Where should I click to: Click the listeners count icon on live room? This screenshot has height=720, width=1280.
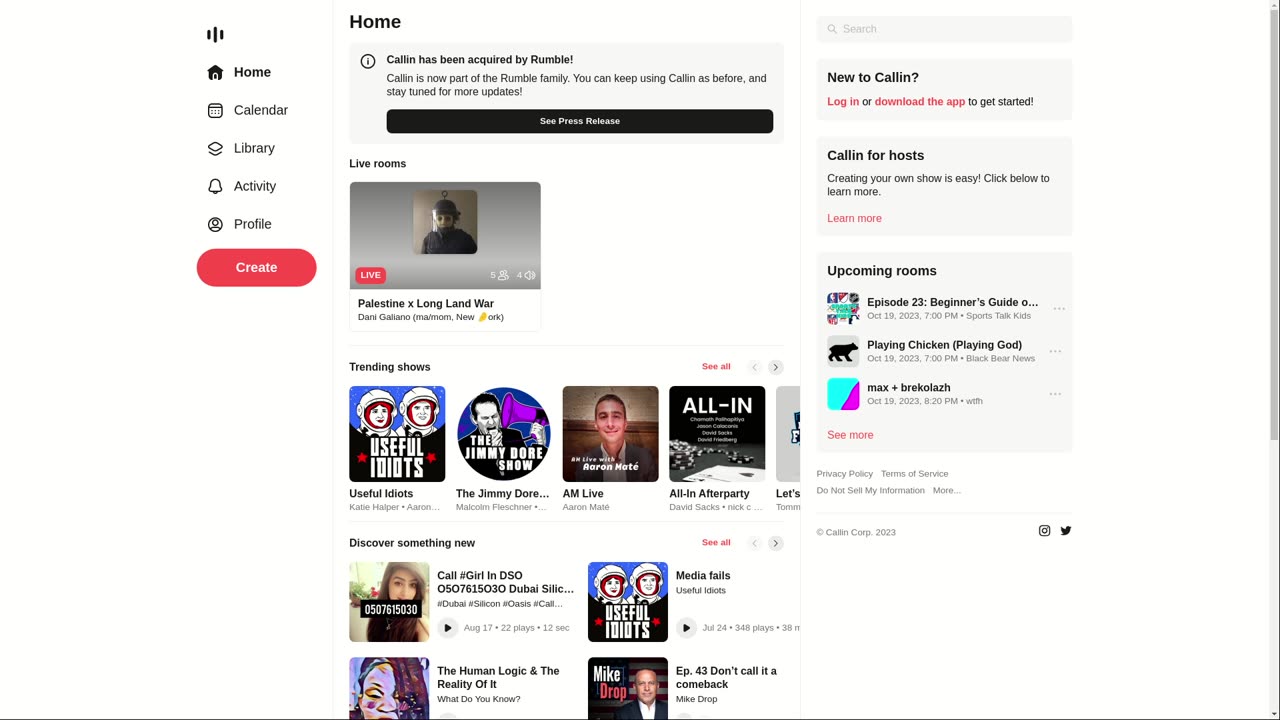(503, 275)
